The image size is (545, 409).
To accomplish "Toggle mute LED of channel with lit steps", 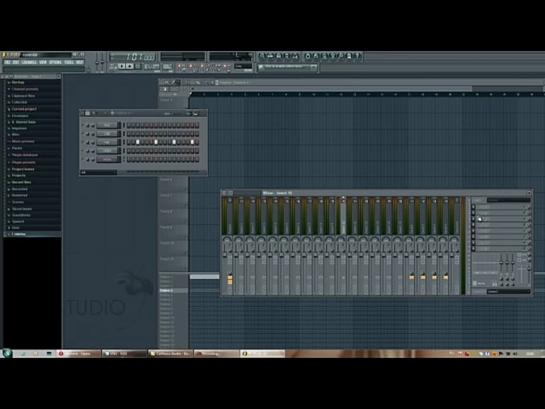I will 83,142.
